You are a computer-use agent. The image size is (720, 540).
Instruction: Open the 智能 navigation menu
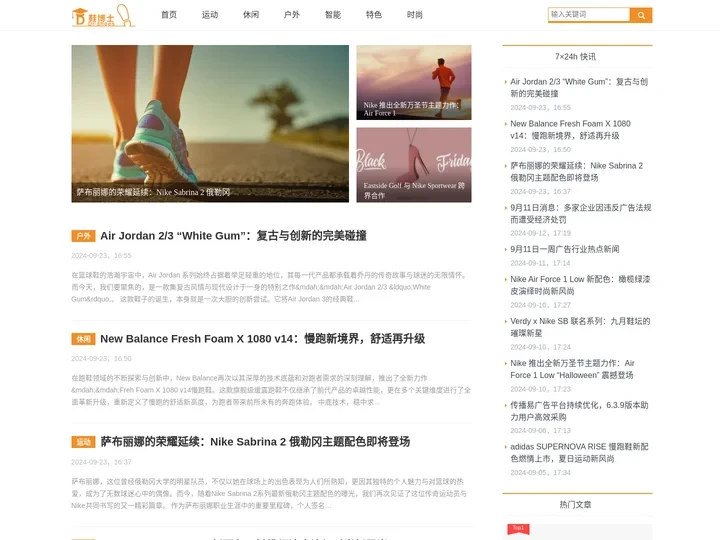coord(333,15)
